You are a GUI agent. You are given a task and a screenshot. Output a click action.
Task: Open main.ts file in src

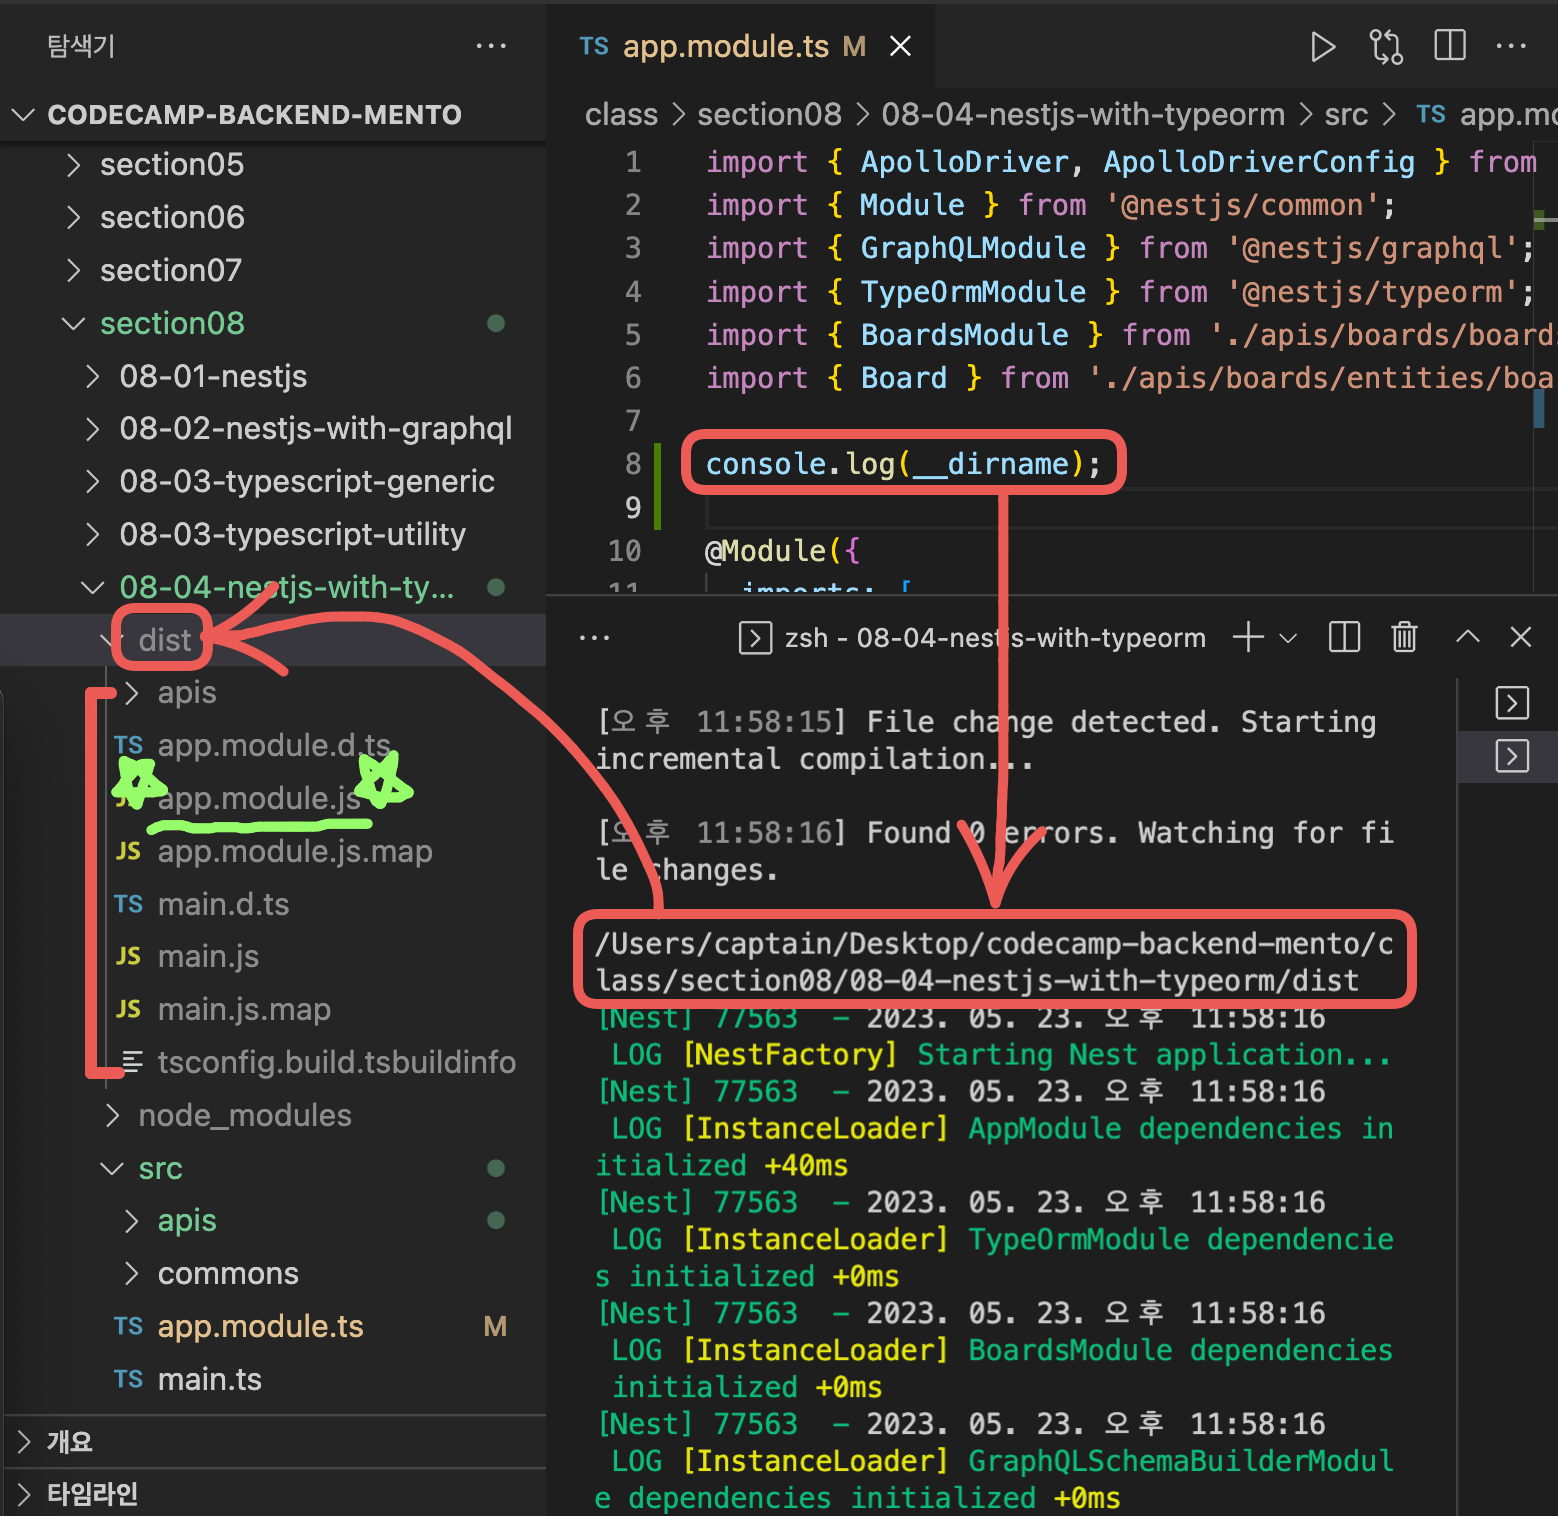point(209,1379)
